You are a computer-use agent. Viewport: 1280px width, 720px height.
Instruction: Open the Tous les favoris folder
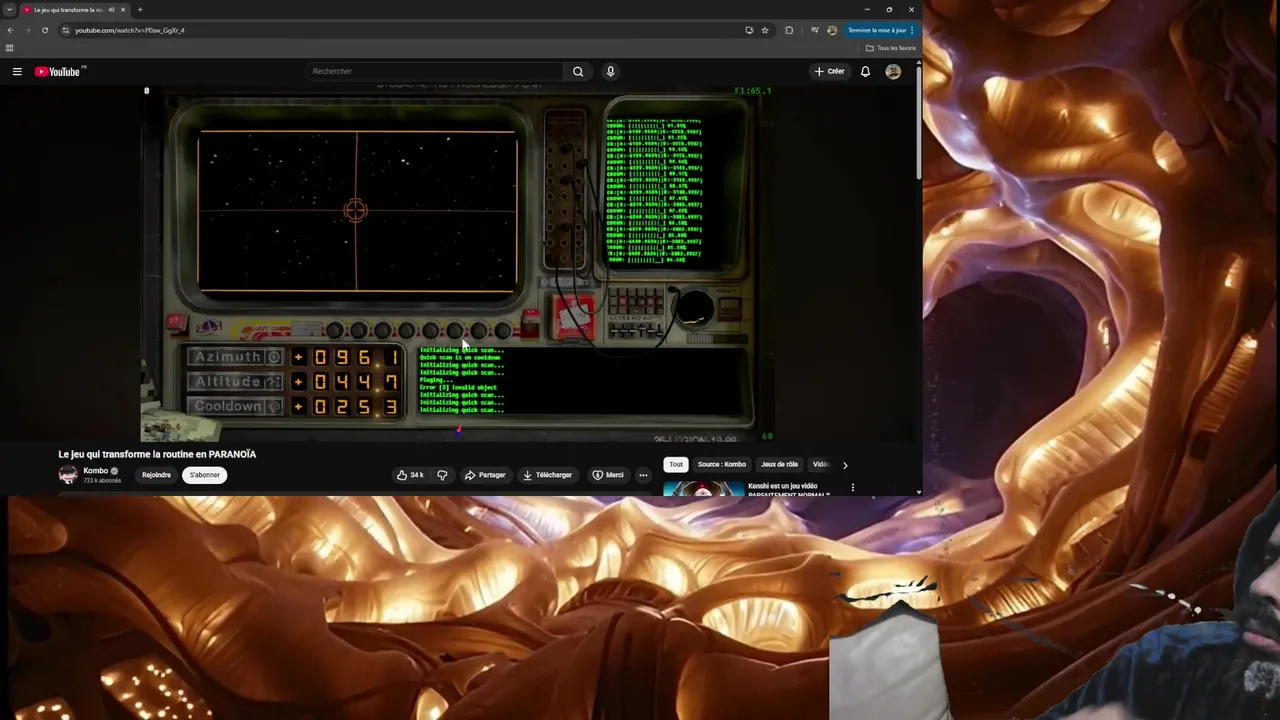891,48
